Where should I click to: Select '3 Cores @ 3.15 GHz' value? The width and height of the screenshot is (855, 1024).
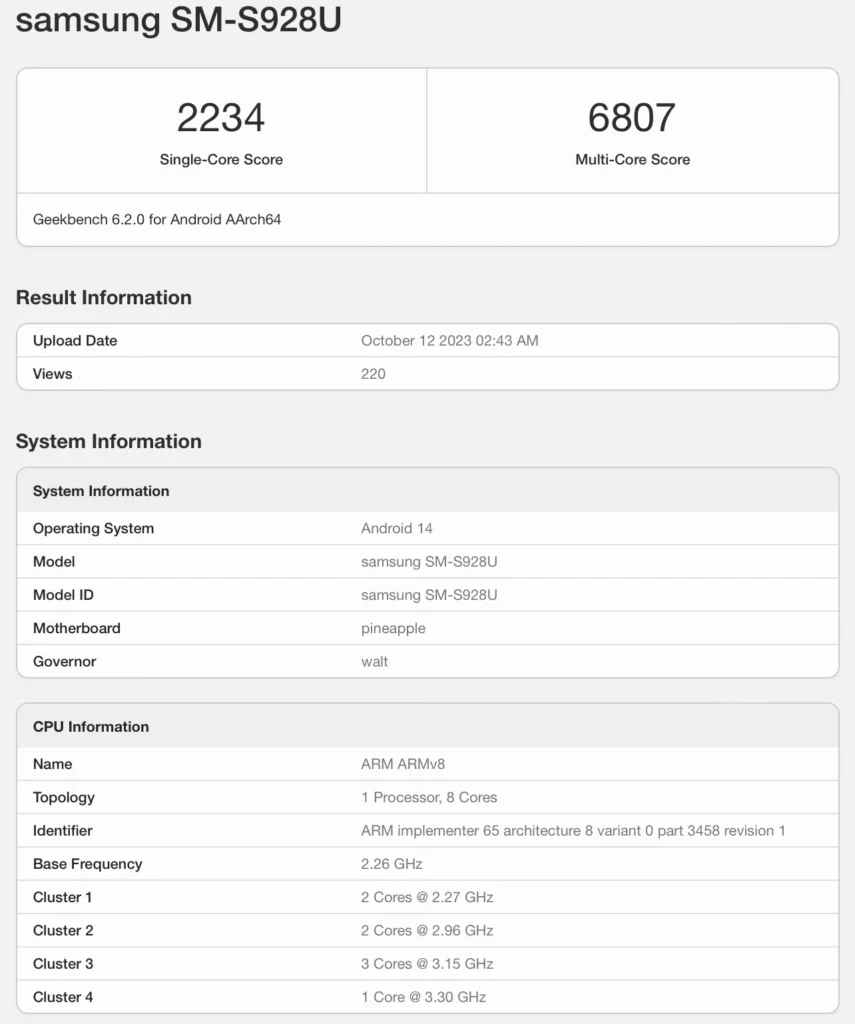point(427,964)
